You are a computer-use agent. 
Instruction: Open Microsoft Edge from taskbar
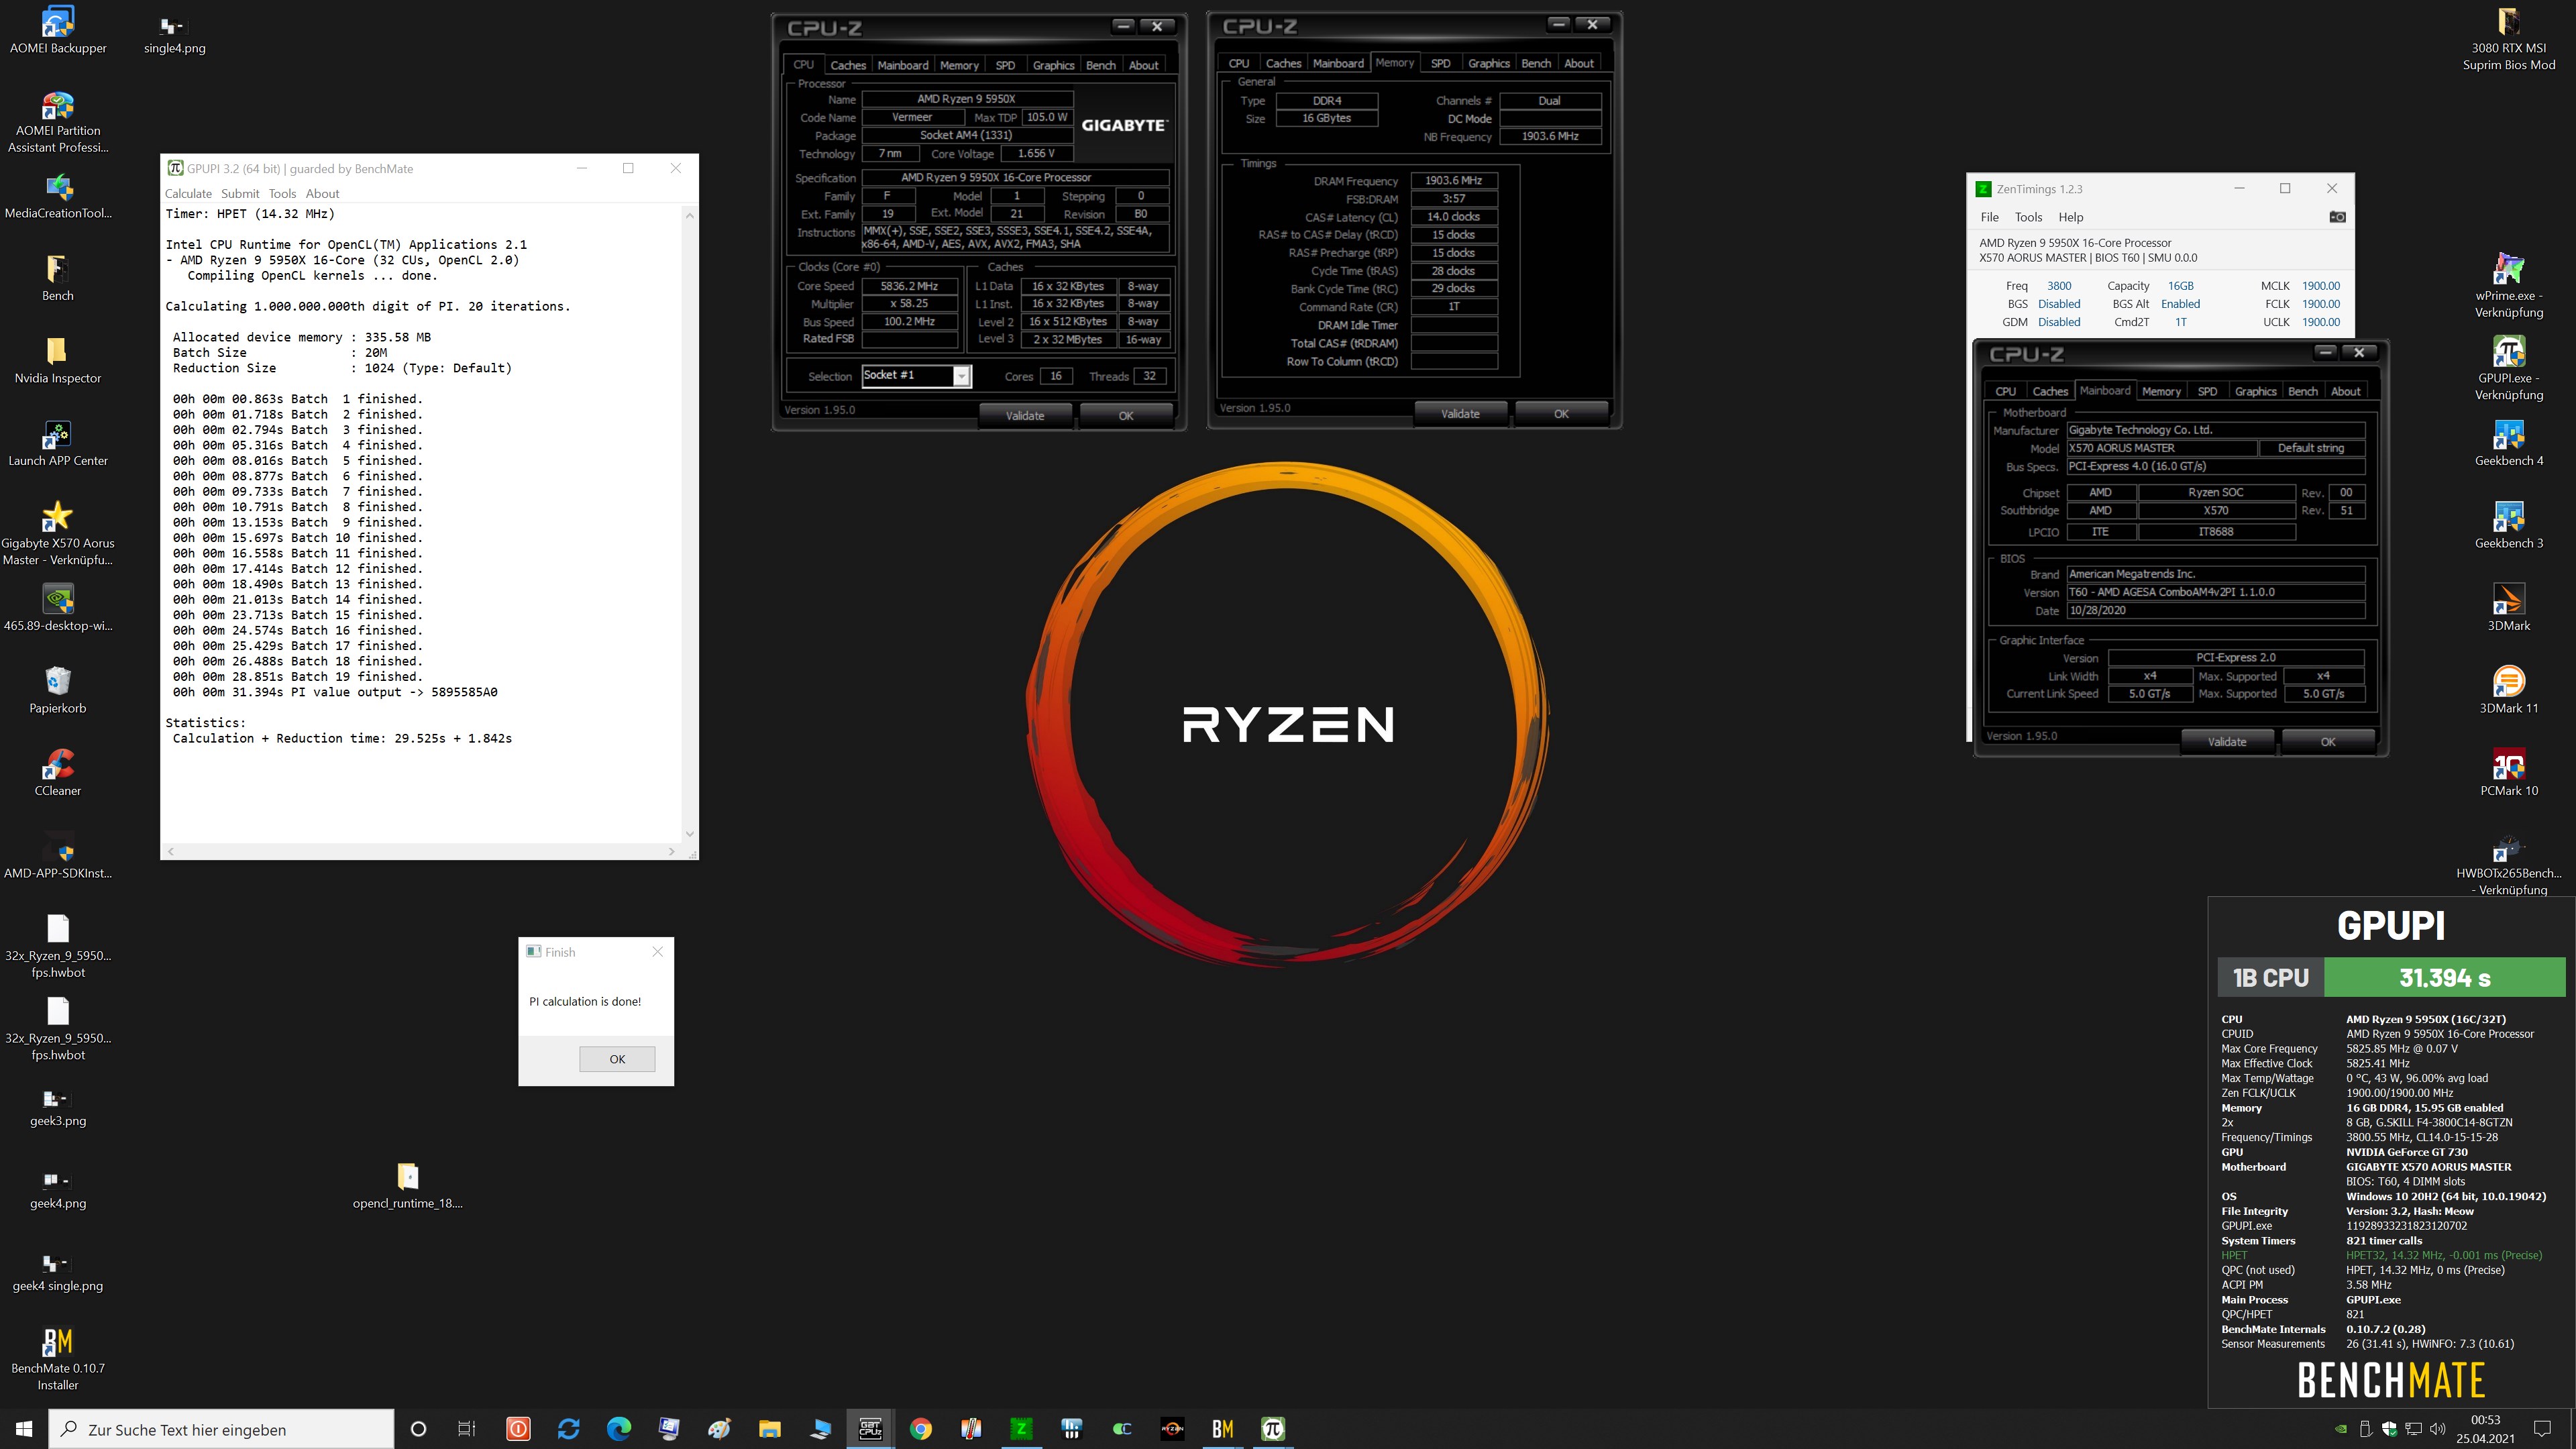tap(619, 1428)
